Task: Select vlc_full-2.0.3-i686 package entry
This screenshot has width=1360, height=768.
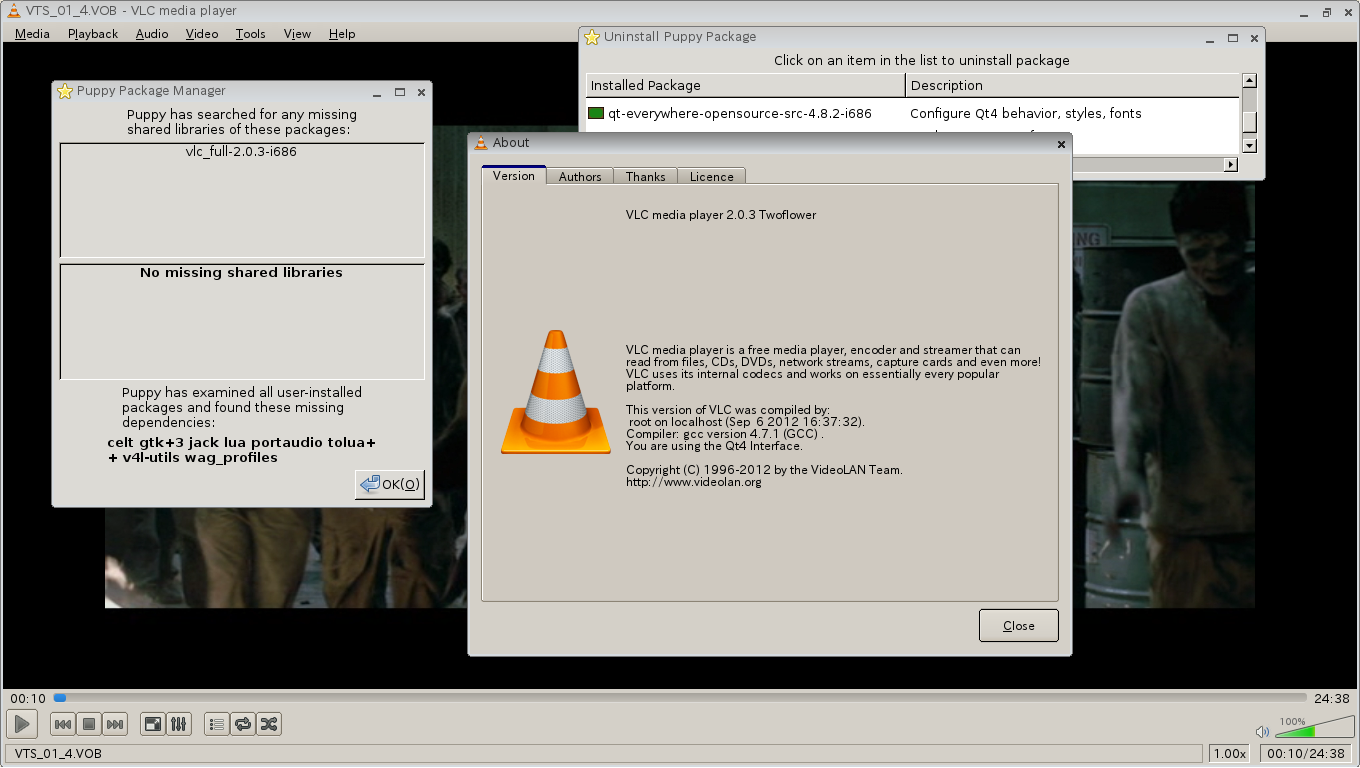Action: (241, 152)
